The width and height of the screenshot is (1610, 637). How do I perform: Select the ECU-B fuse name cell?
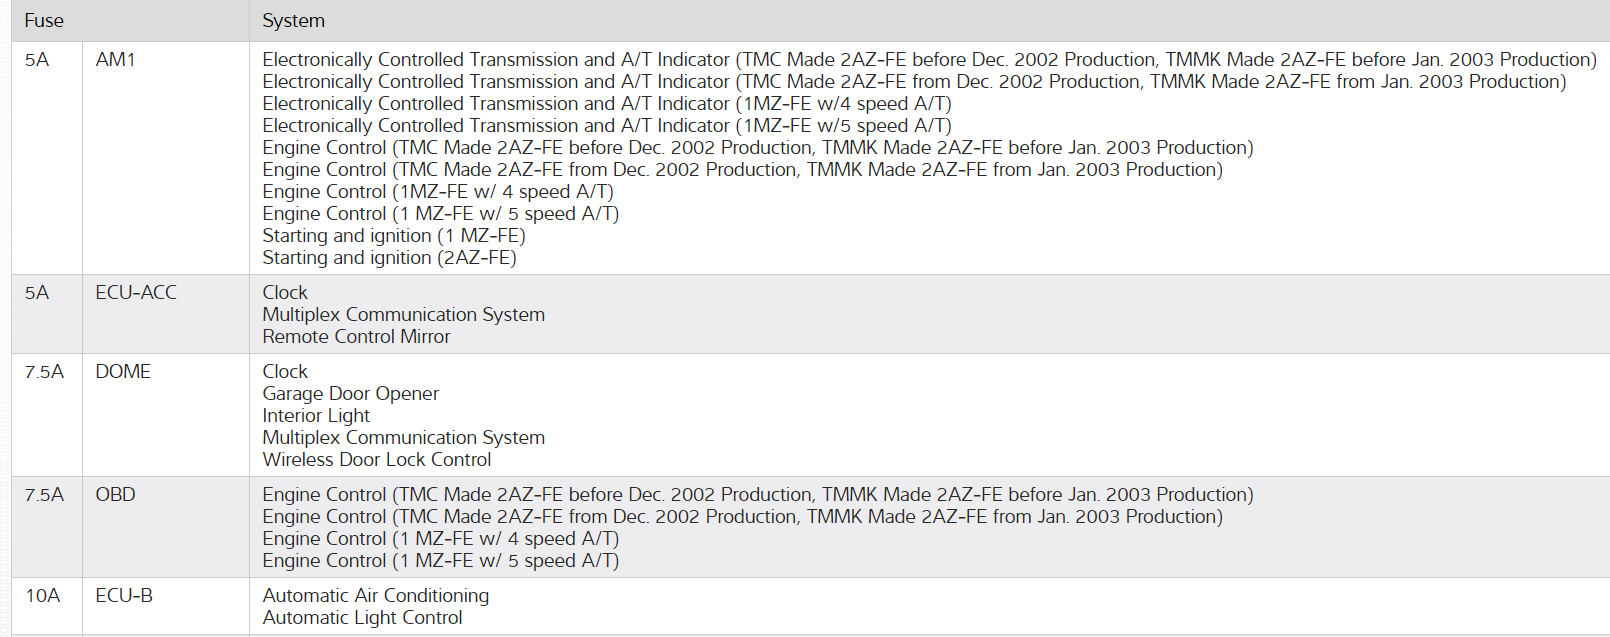124,596
